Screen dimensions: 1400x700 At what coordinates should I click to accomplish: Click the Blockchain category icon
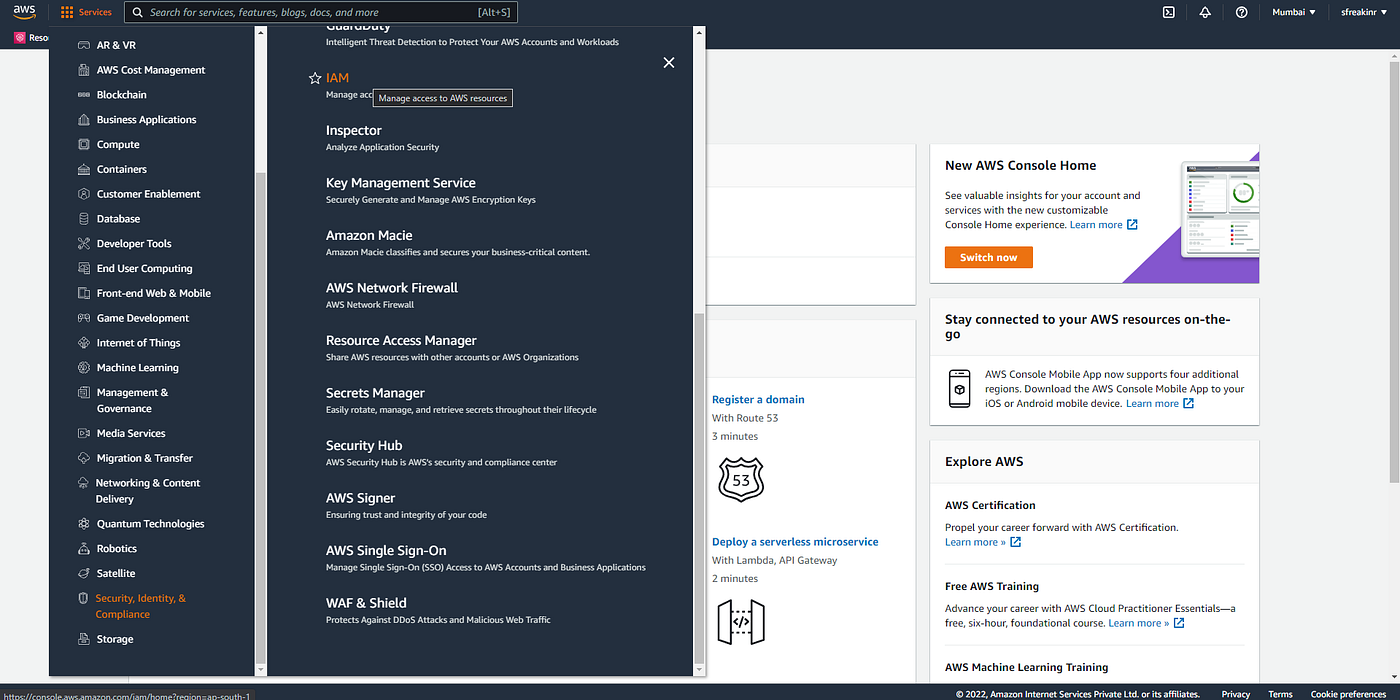coord(84,95)
